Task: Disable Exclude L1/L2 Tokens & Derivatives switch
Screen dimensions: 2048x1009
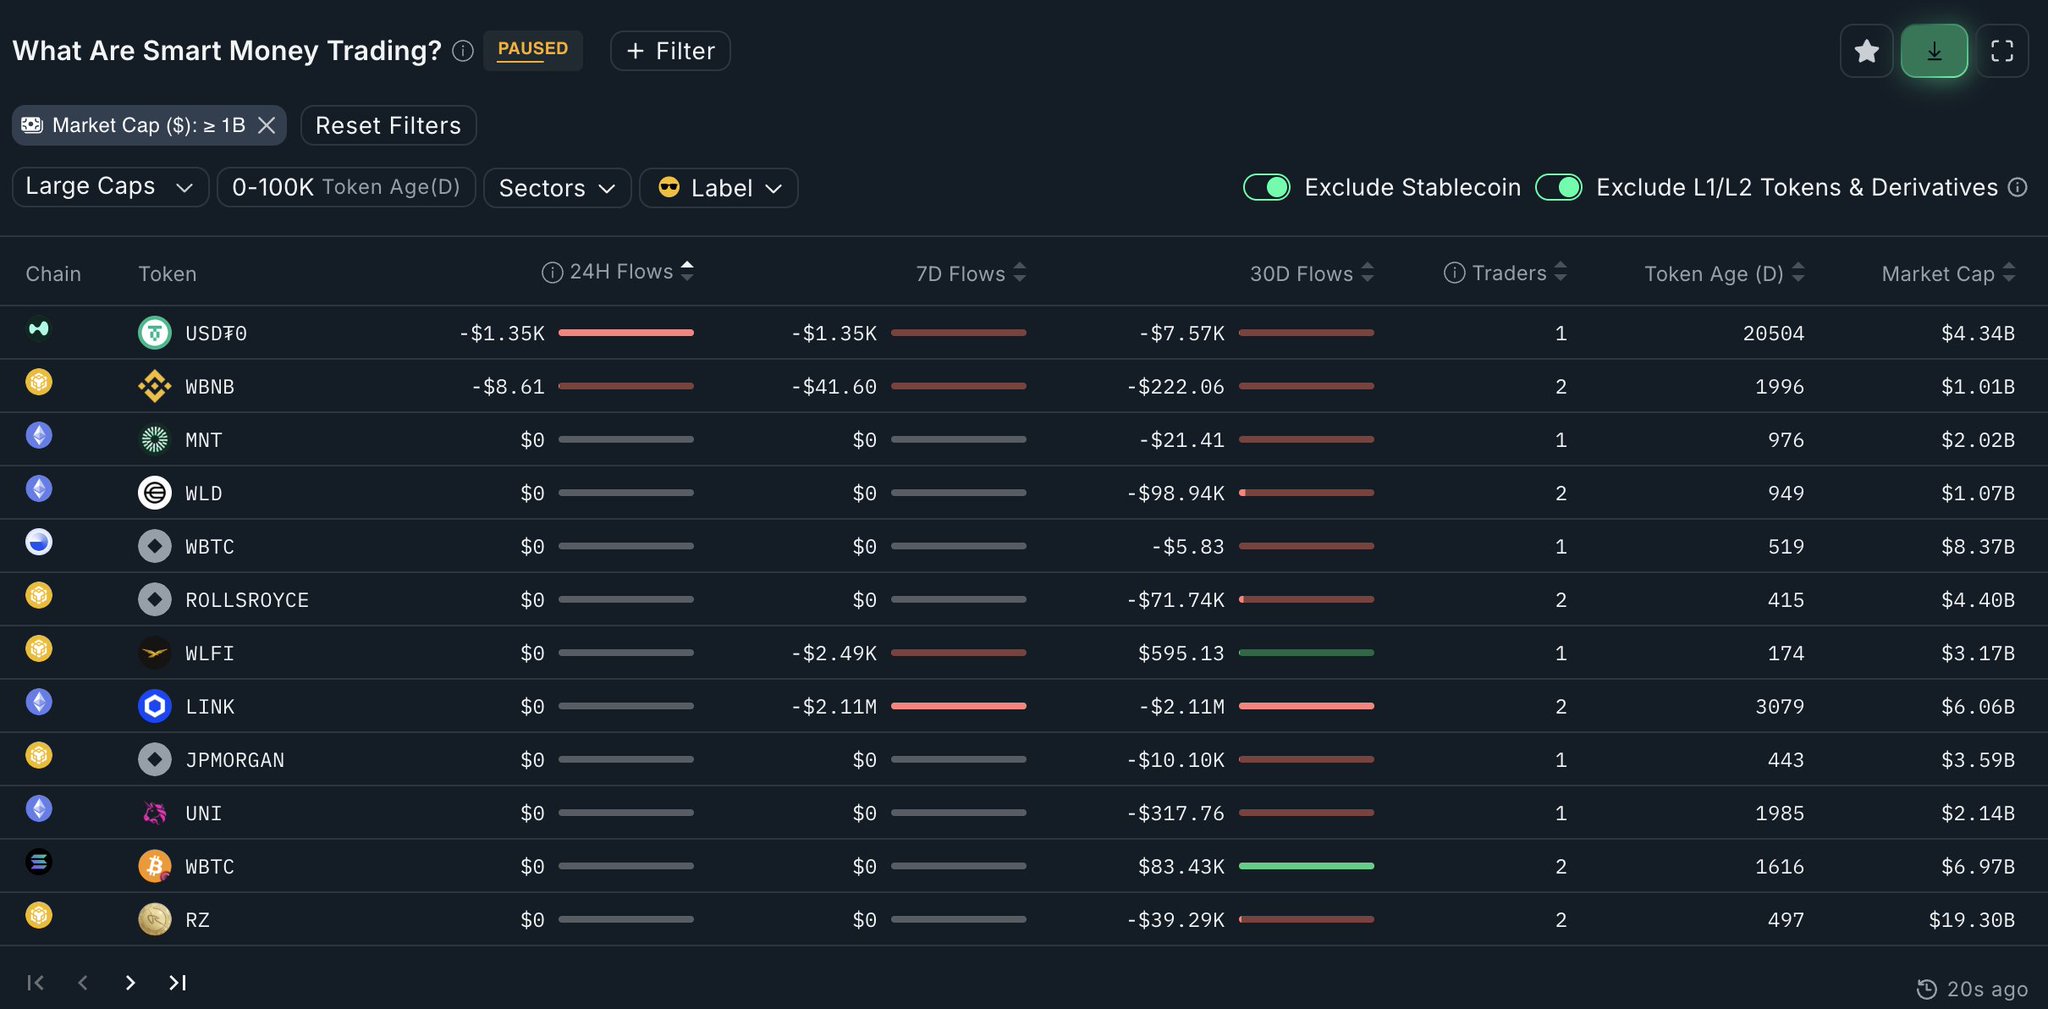Action: (x=1558, y=188)
